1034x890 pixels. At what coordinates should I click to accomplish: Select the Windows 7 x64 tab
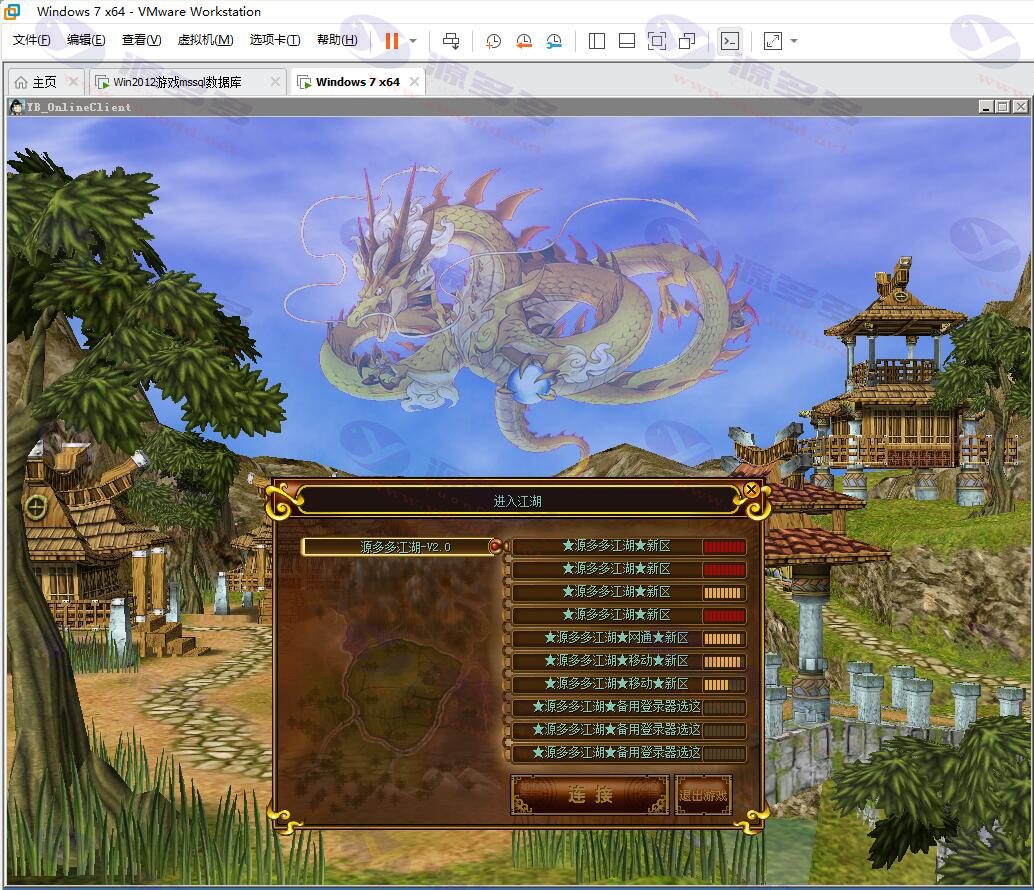357,82
